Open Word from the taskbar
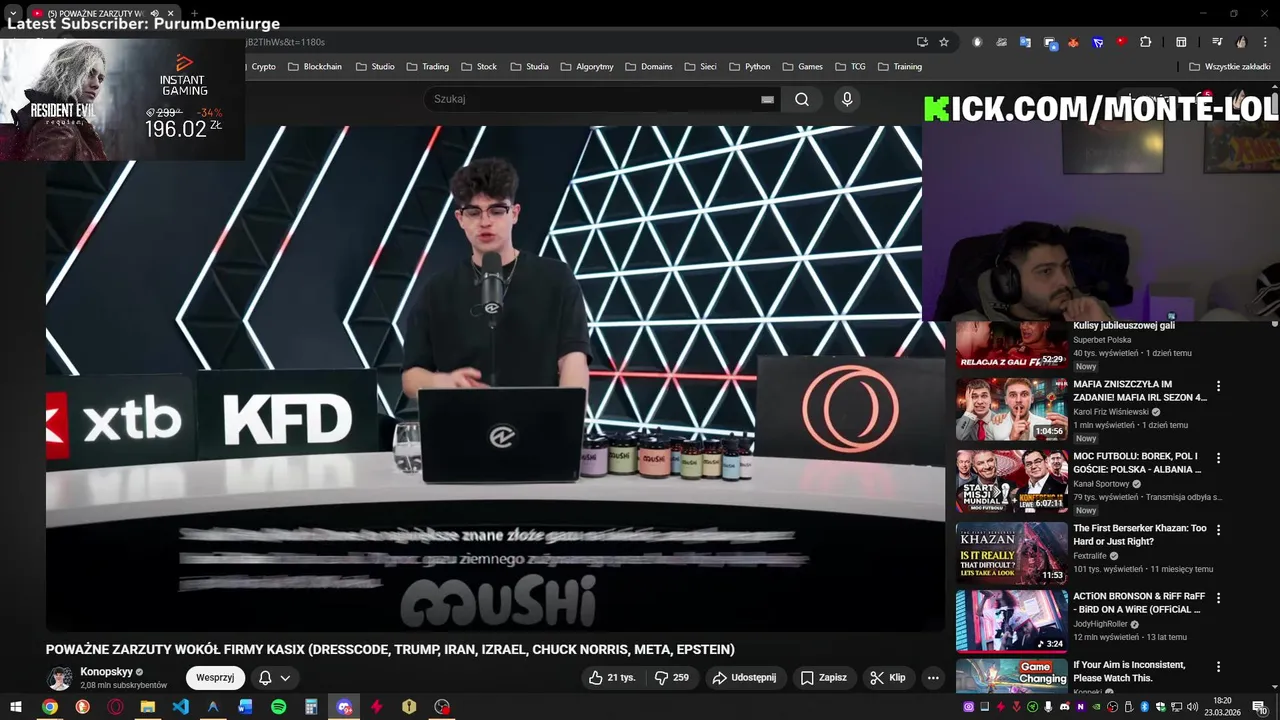 point(245,707)
